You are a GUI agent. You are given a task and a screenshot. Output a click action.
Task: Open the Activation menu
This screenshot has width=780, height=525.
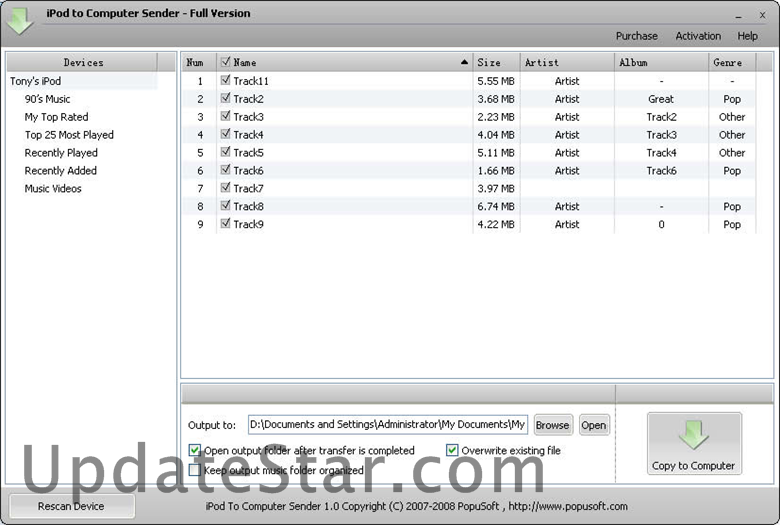pyautogui.click(x=698, y=36)
